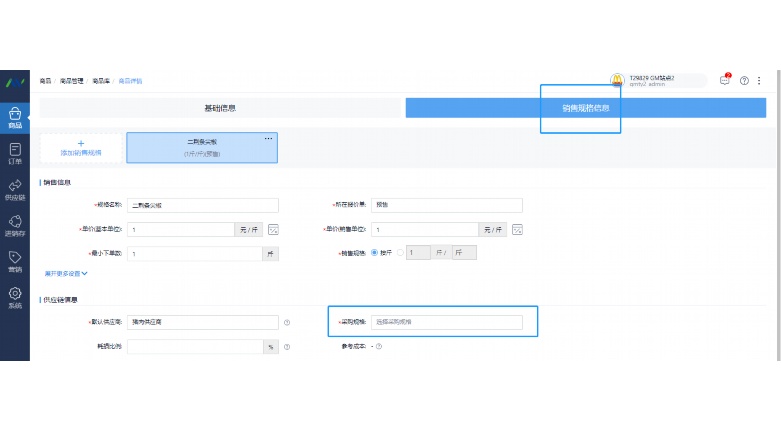Open the messages icon with red badge

725,80
